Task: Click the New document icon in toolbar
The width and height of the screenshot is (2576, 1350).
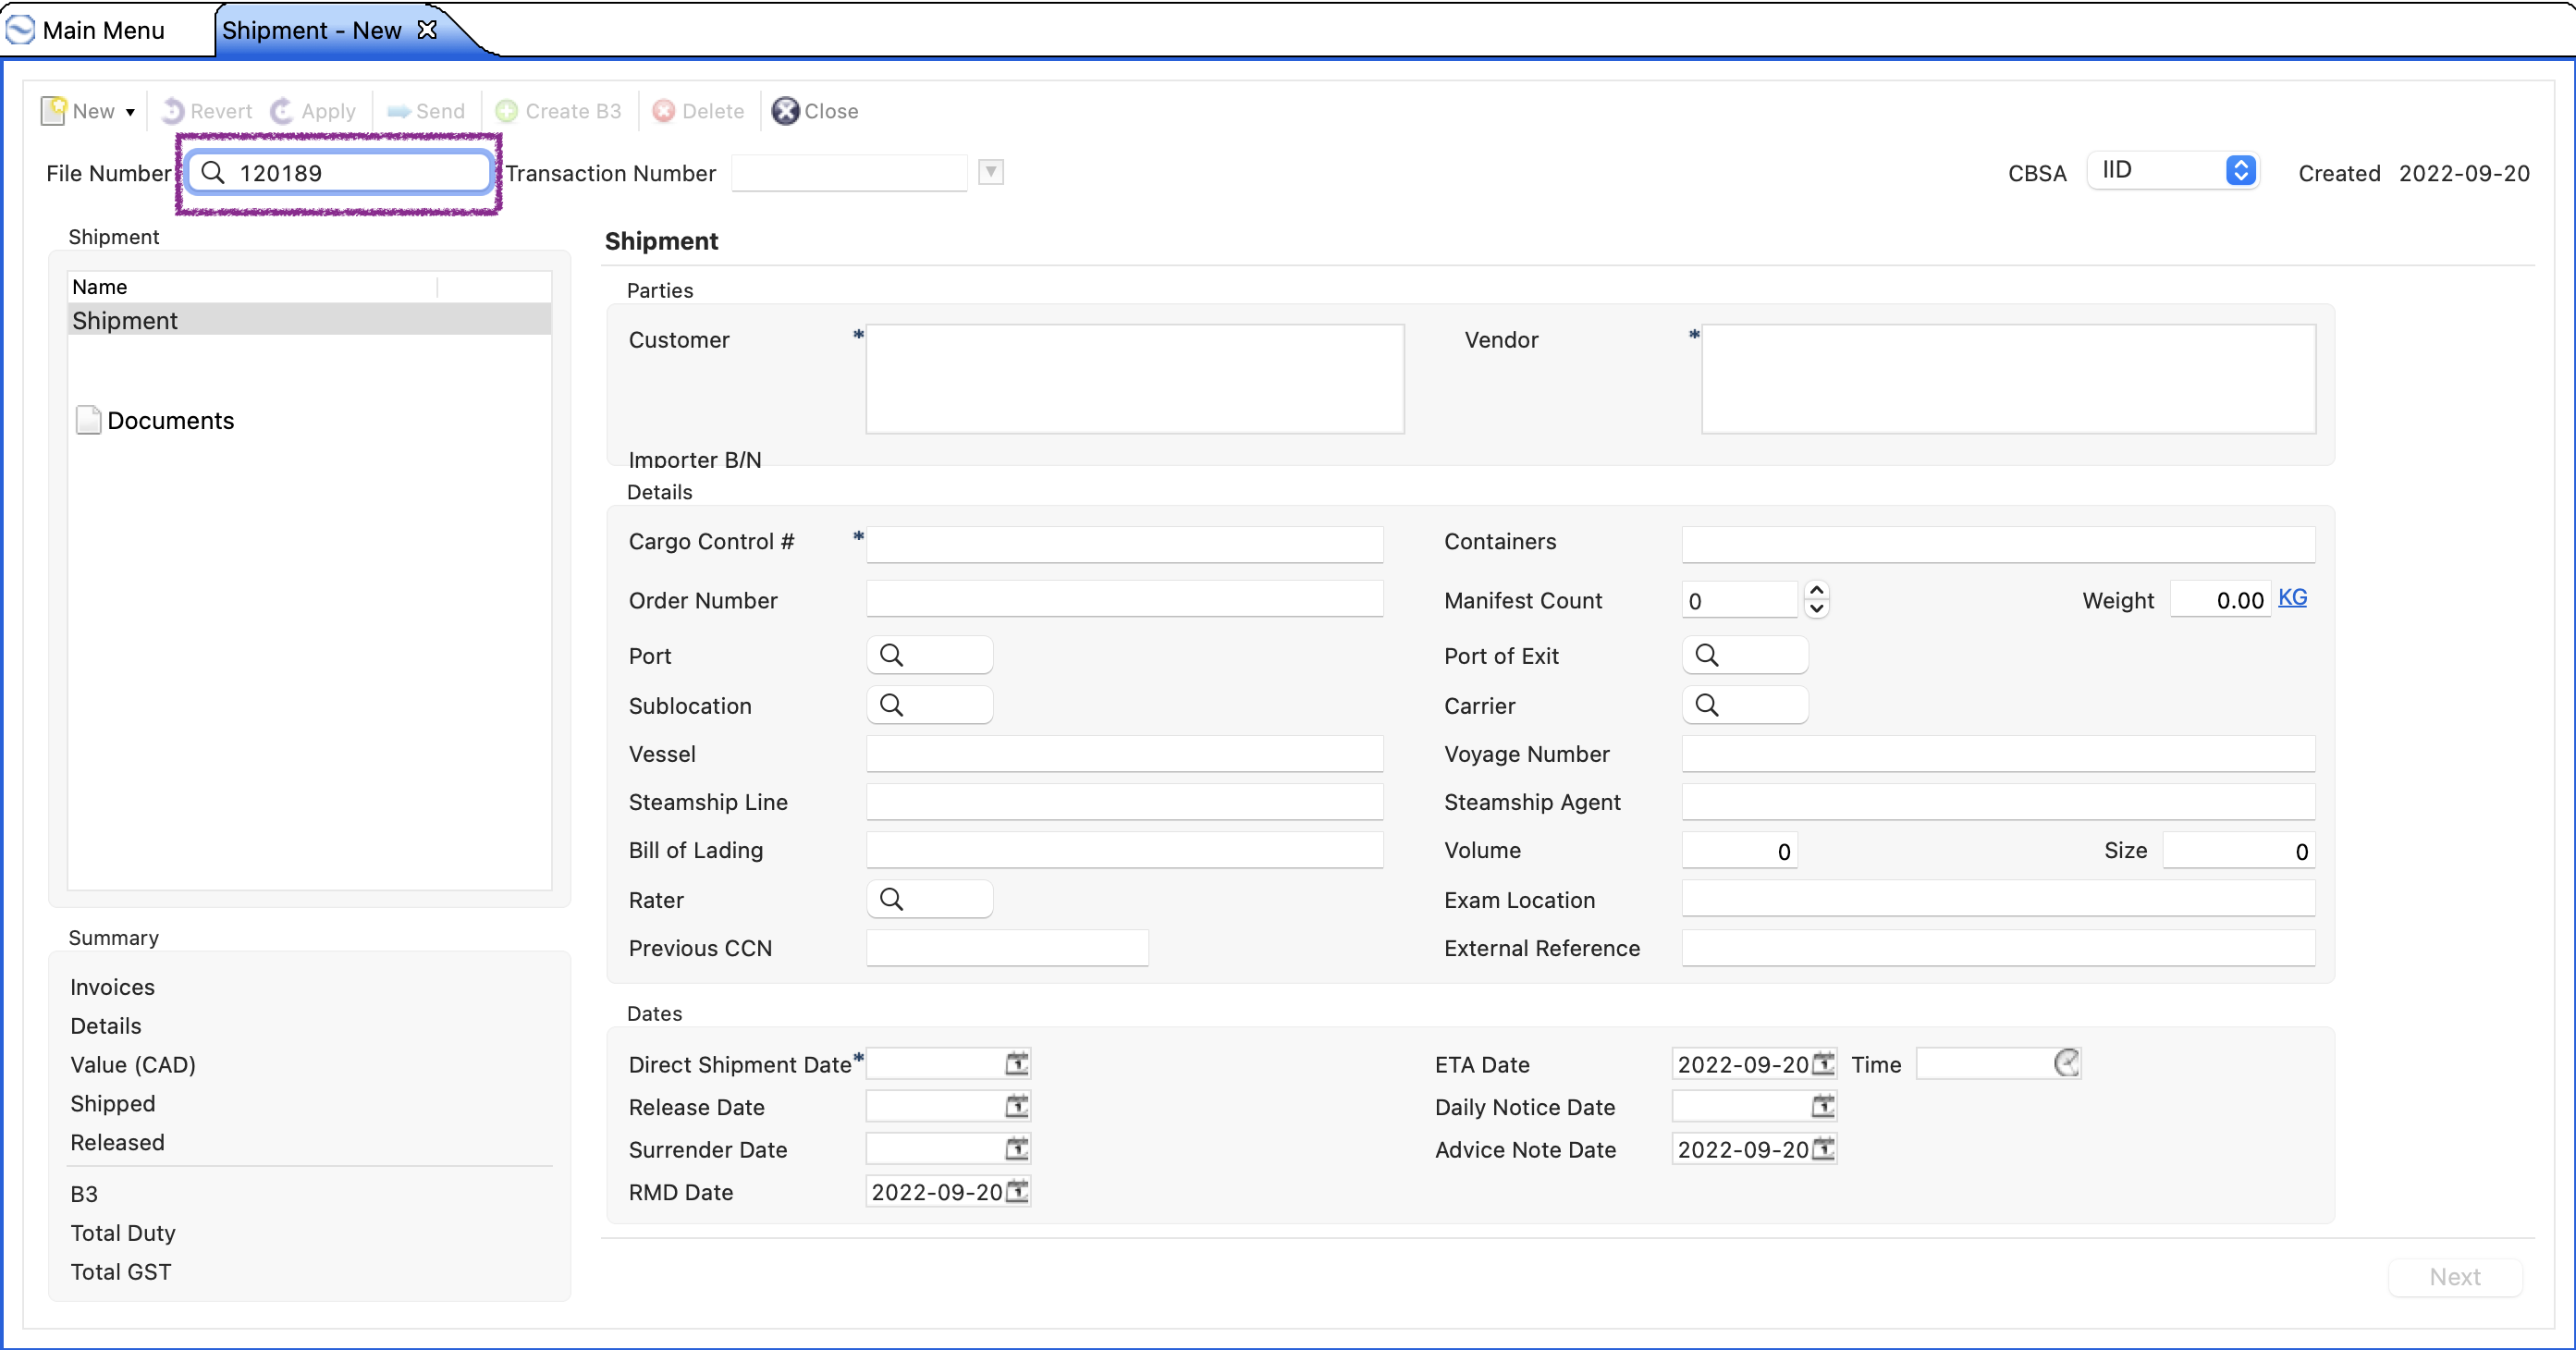Action: (54, 110)
